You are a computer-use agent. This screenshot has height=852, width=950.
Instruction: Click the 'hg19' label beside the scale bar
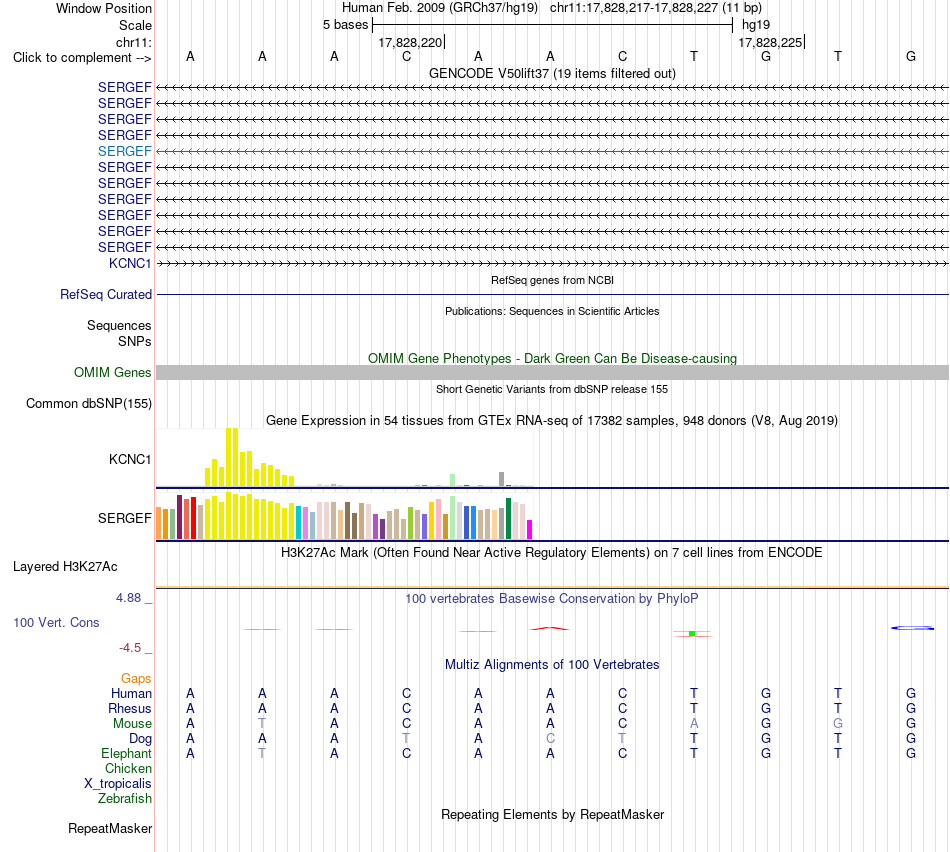pos(756,25)
